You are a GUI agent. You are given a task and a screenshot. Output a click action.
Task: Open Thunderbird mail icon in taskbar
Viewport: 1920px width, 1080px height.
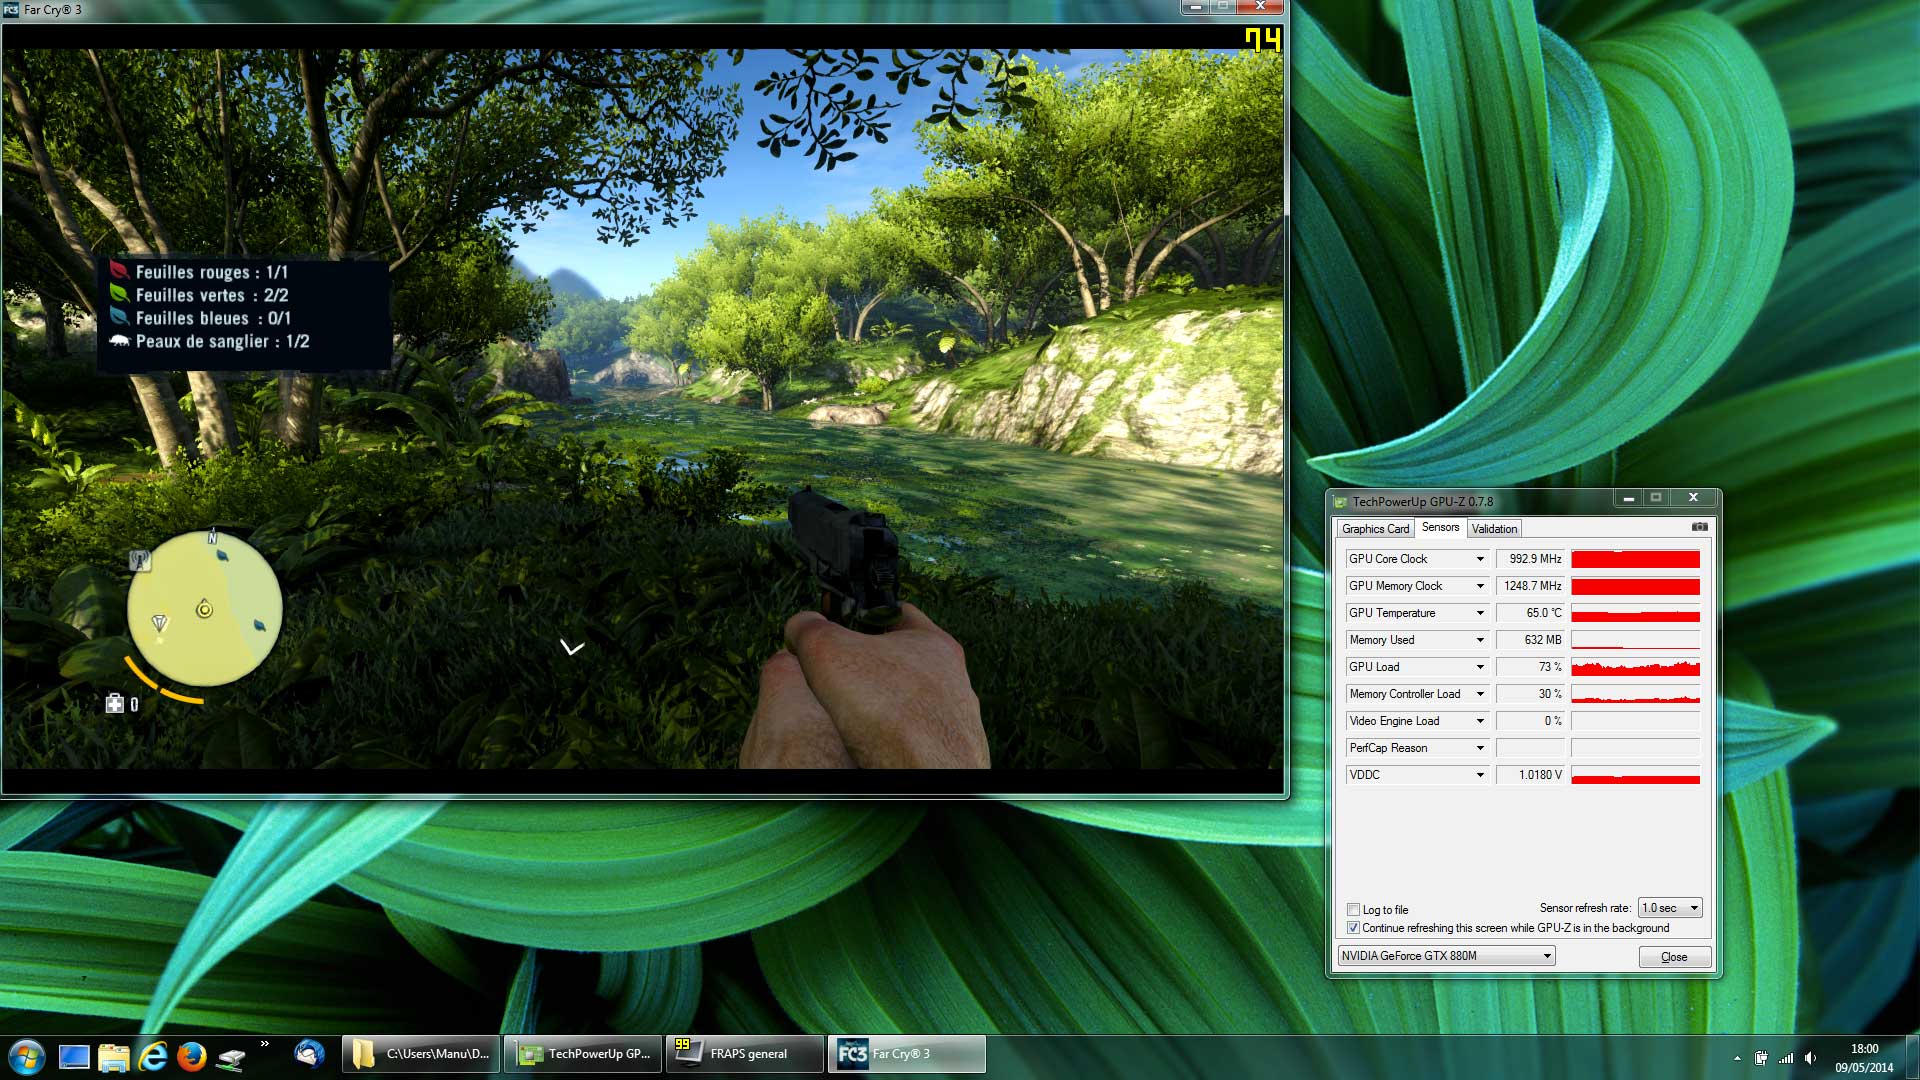(x=310, y=1054)
